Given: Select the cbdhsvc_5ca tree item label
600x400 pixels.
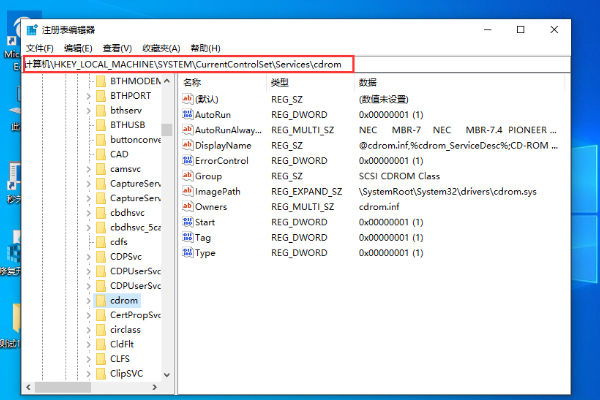Looking at the screenshot, I should (x=135, y=227).
